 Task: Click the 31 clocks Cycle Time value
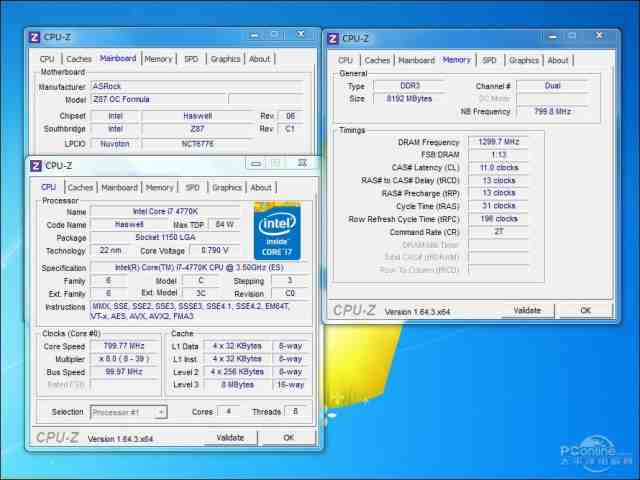tap(499, 206)
